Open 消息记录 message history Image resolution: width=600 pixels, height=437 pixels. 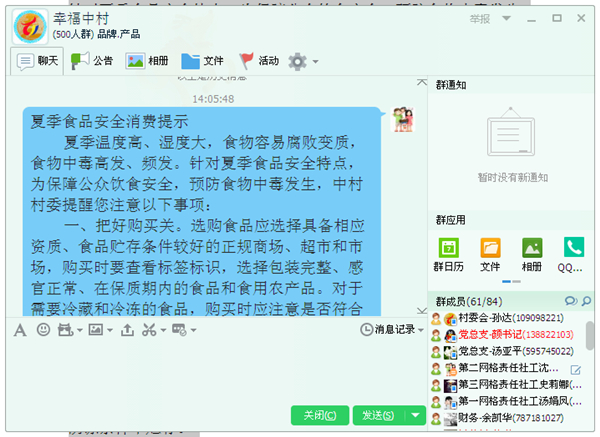pos(388,329)
